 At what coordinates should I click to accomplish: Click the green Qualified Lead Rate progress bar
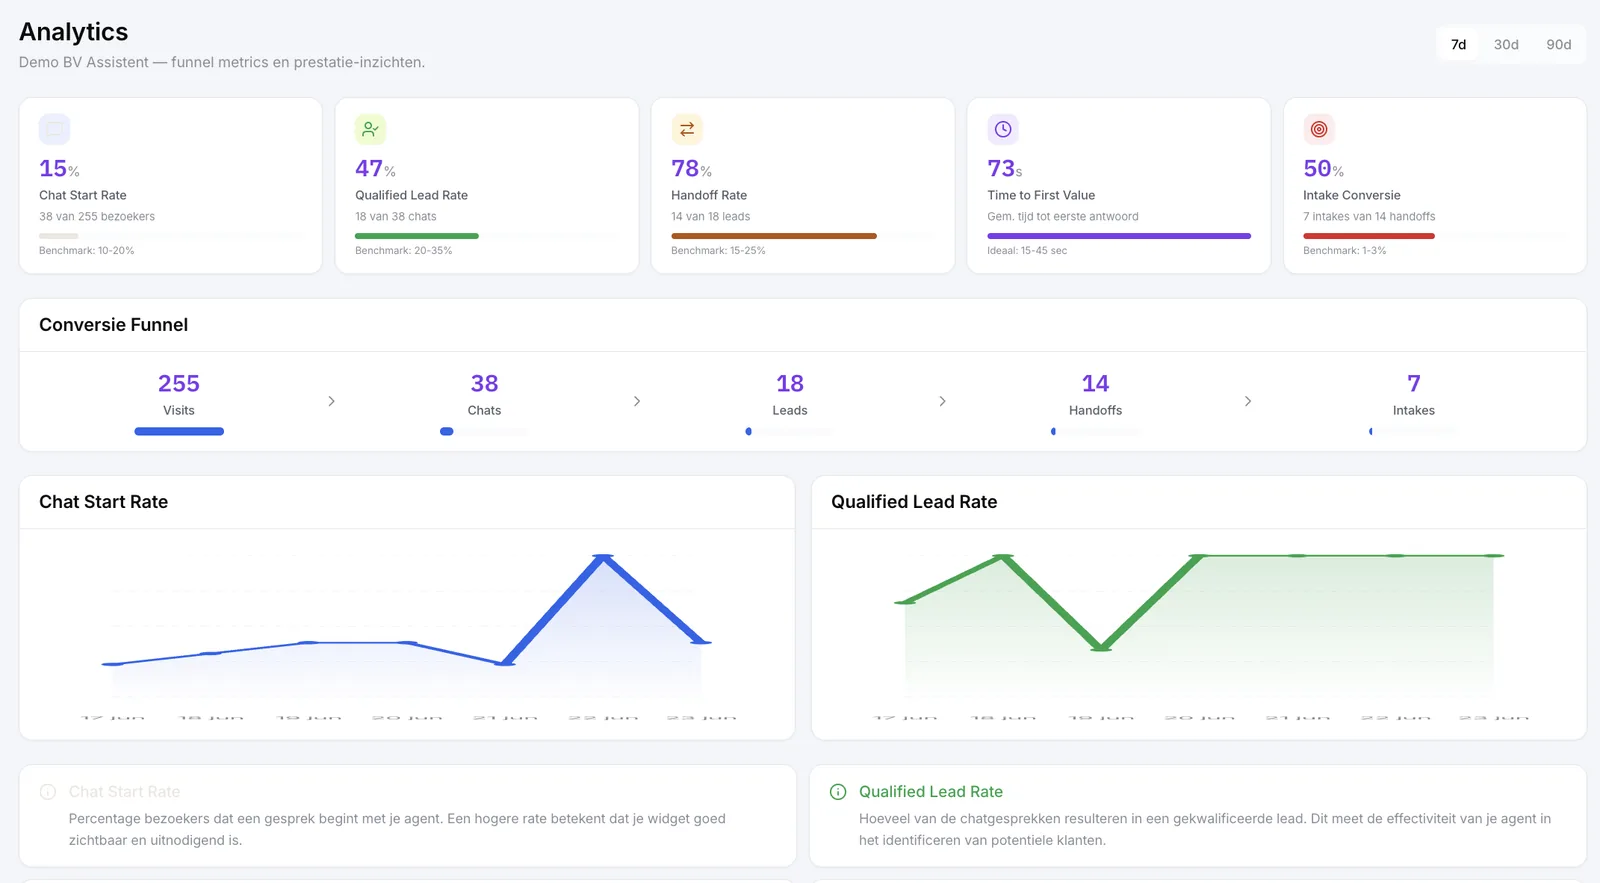click(x=417, y=236)
